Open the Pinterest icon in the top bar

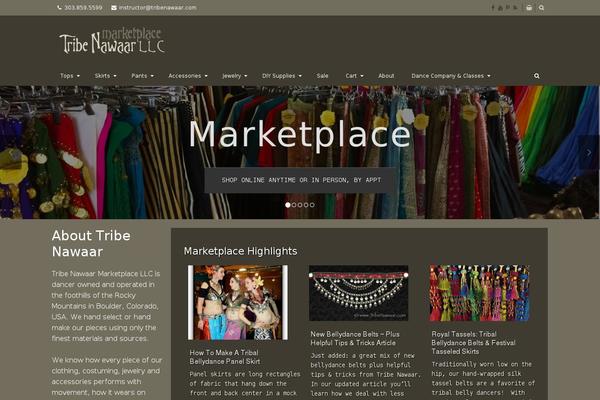508,8
